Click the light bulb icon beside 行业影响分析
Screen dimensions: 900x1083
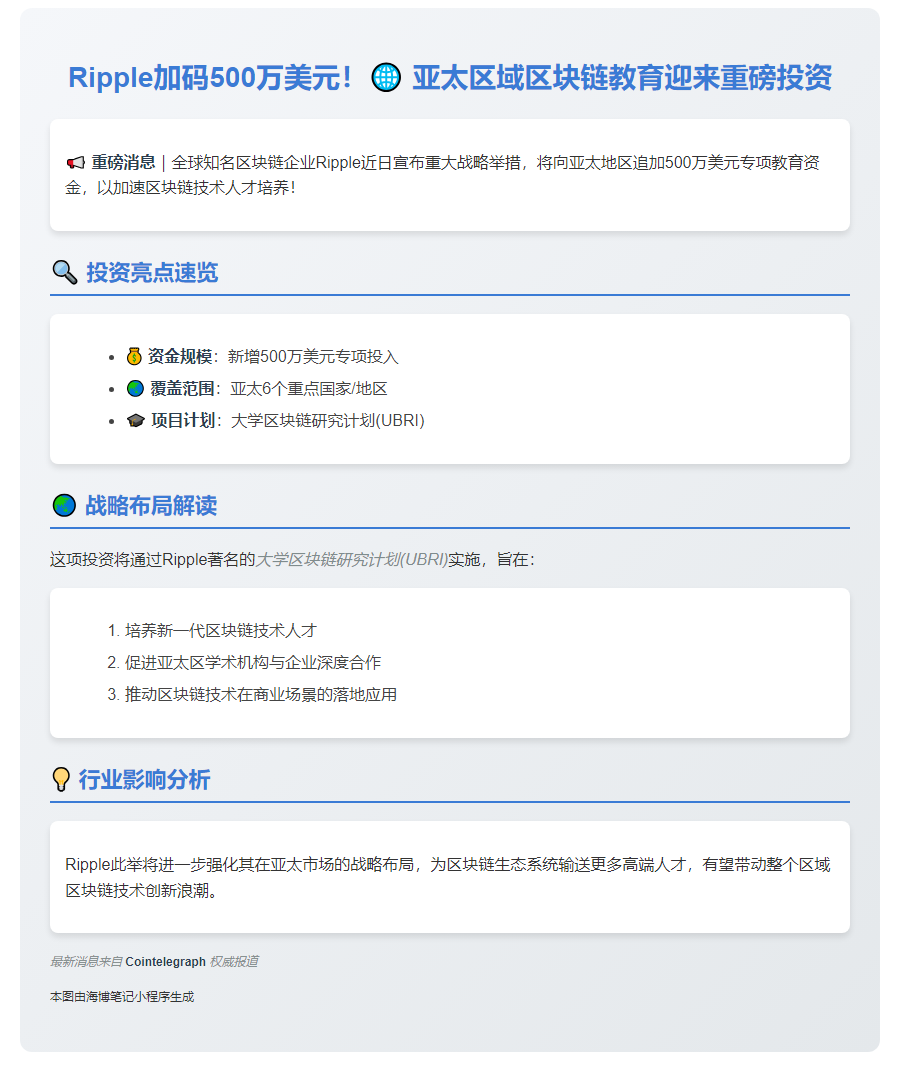(61, 779)
